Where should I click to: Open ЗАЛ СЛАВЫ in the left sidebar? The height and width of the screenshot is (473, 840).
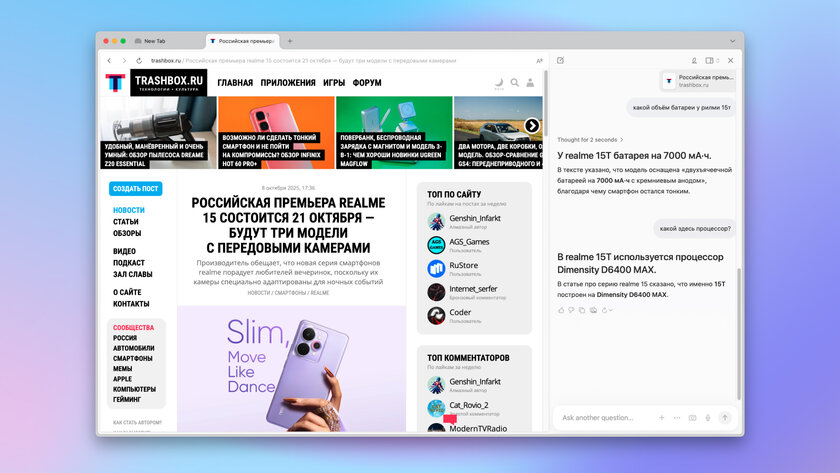132,274
